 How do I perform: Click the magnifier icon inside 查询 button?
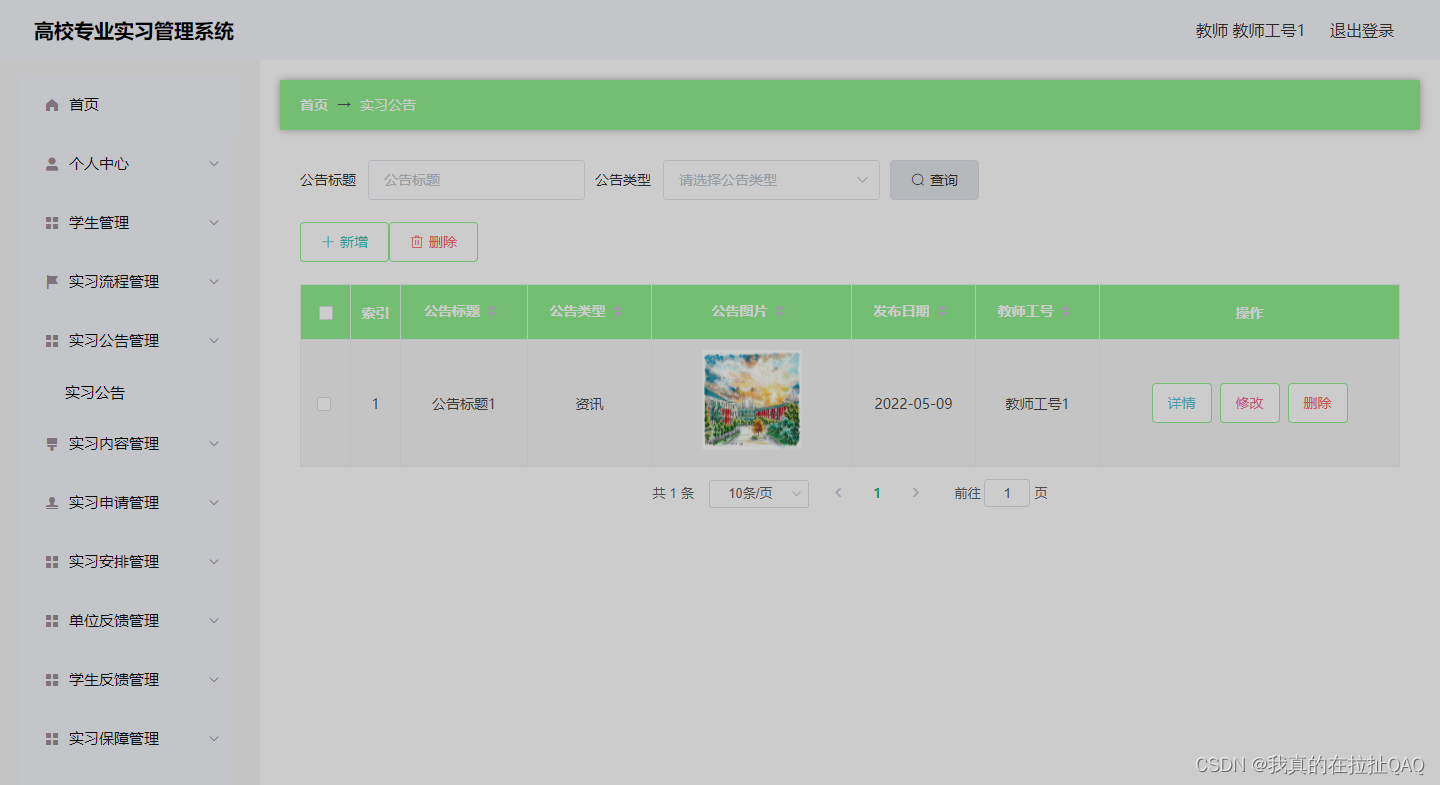tap(917, 179)
